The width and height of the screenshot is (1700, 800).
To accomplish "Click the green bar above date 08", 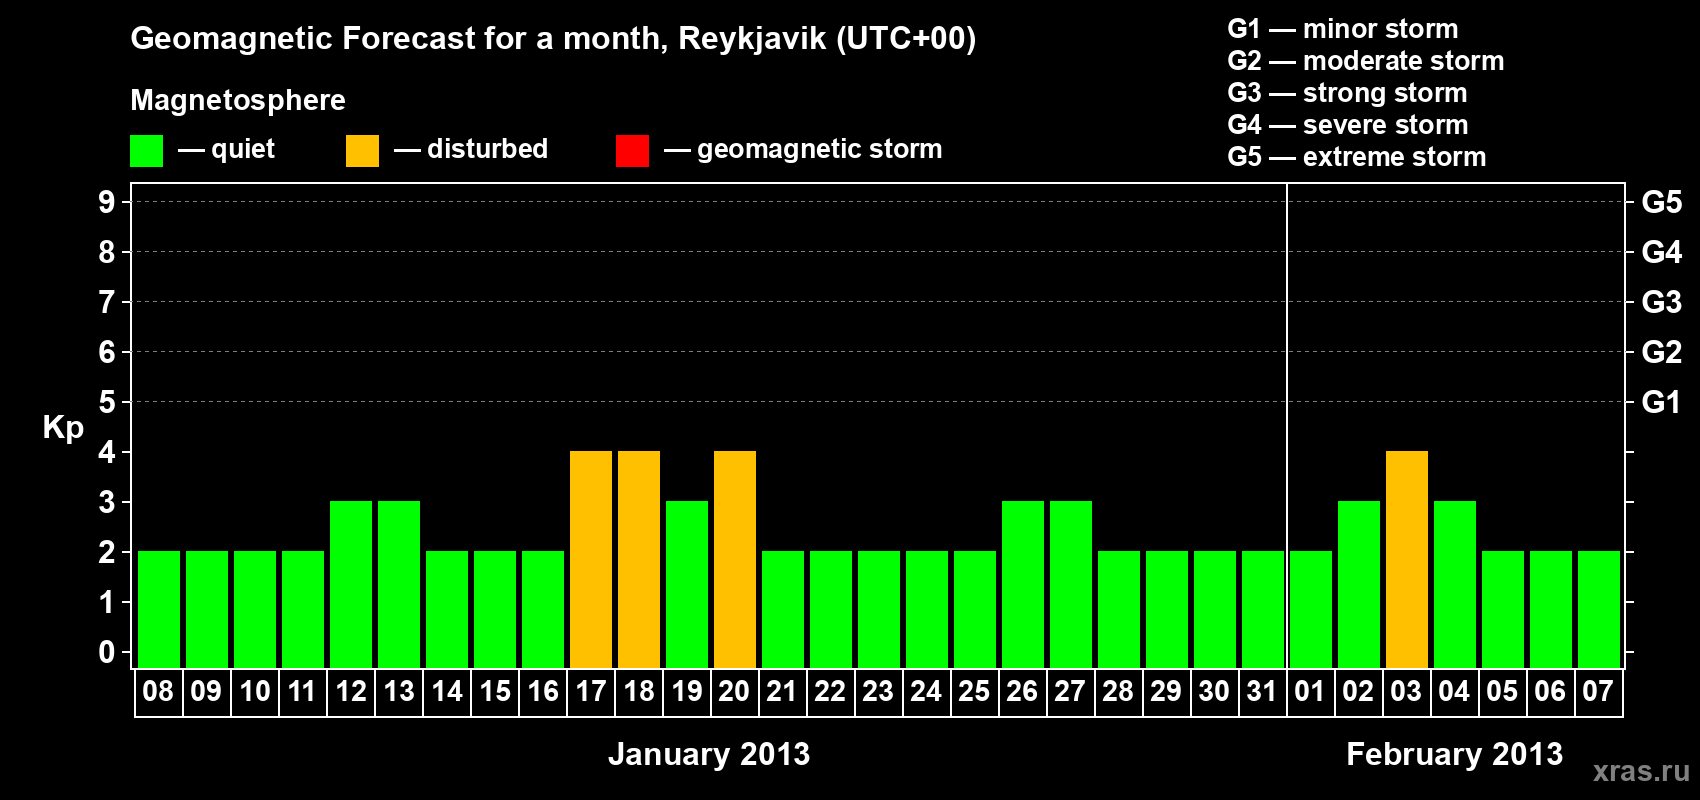I will (x=159, y=609).
